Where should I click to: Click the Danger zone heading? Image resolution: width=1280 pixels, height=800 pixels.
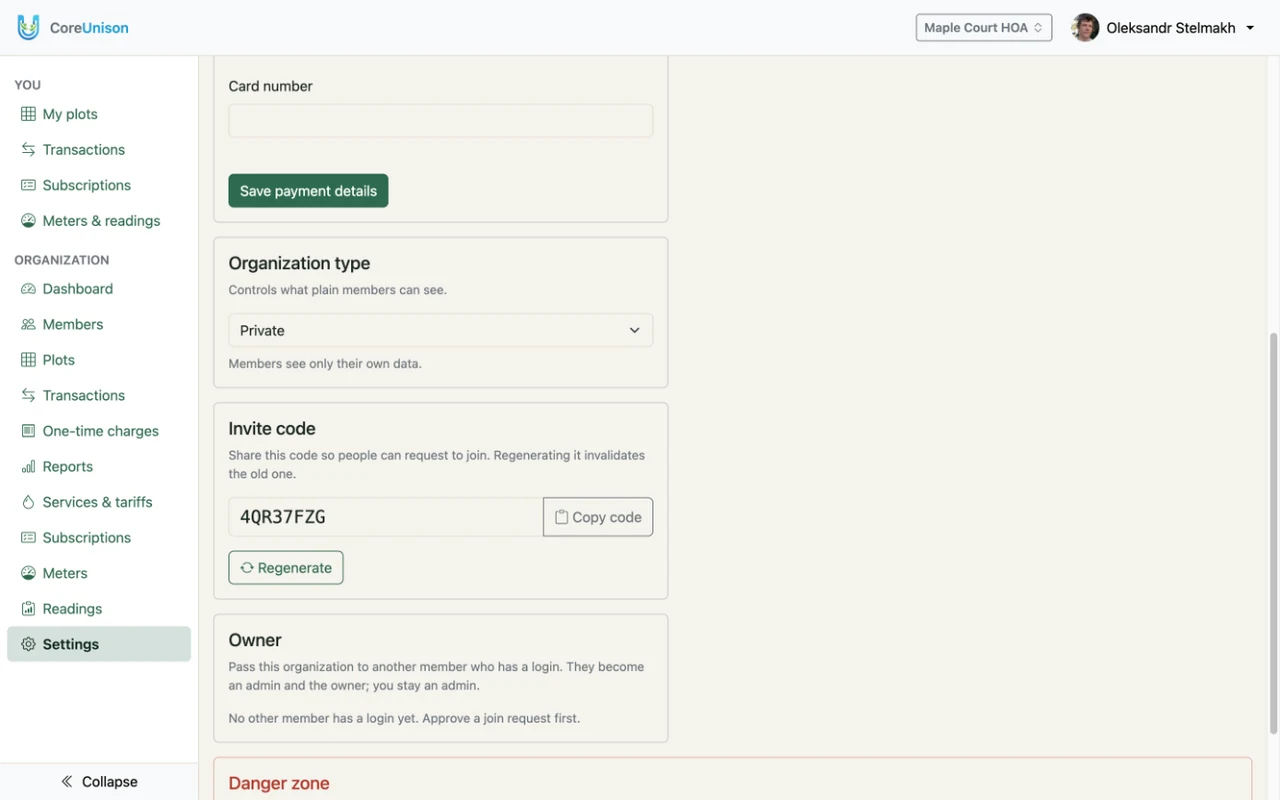[279, 783]
